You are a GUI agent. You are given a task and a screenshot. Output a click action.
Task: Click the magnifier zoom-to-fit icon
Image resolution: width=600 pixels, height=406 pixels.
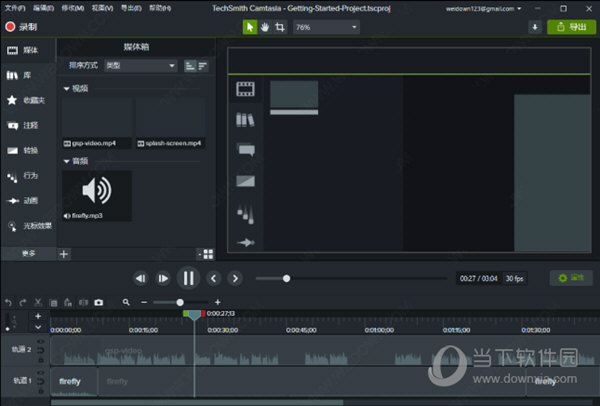tap(126, 302)
